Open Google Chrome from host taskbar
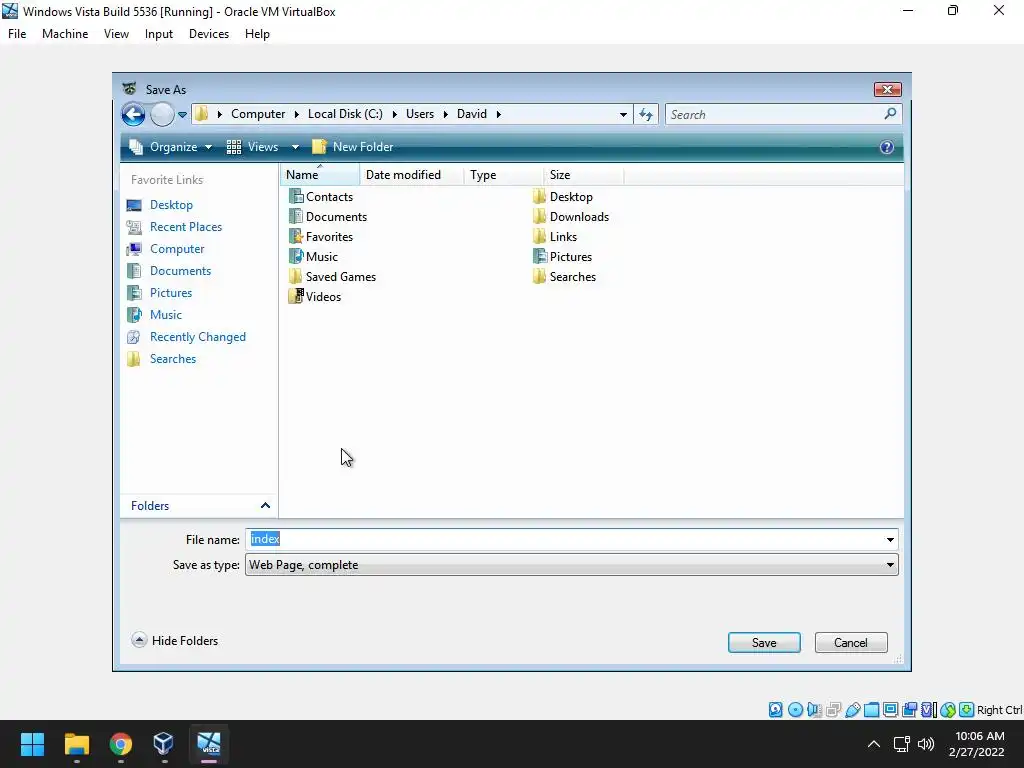The image size is (1024, 768). tap(120, 744)
